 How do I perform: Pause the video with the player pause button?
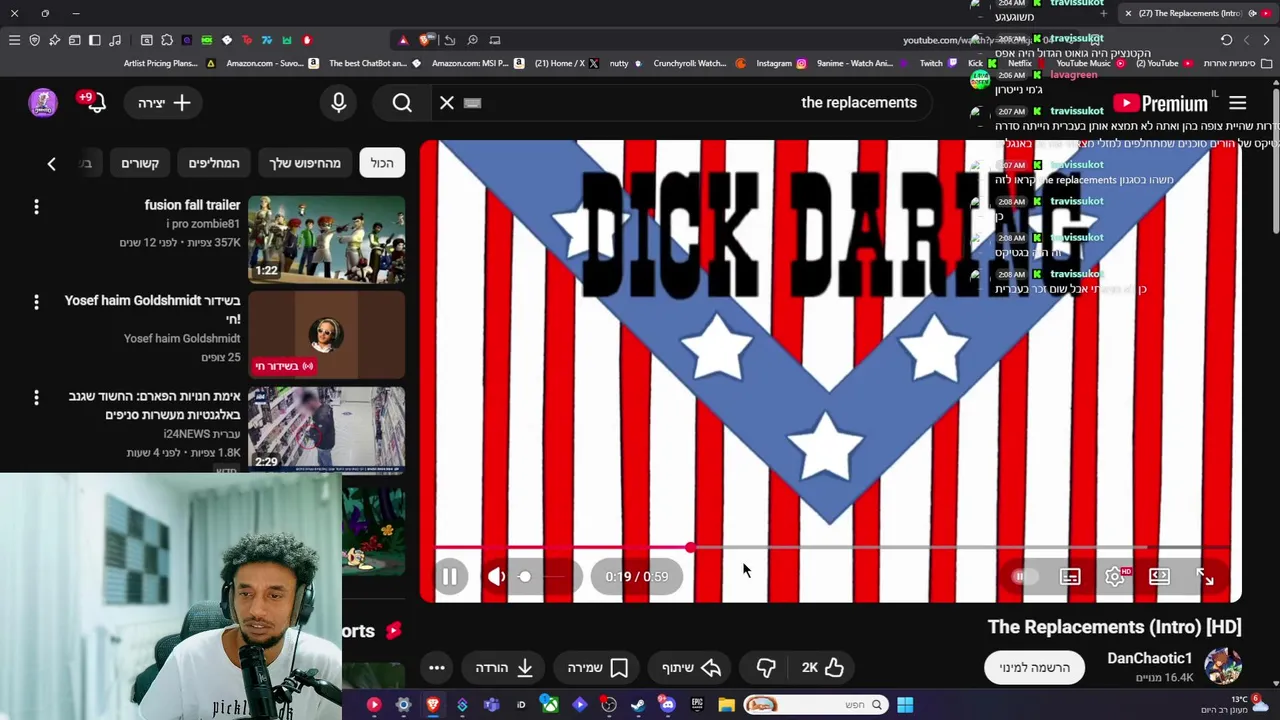[x=450, y=577]
